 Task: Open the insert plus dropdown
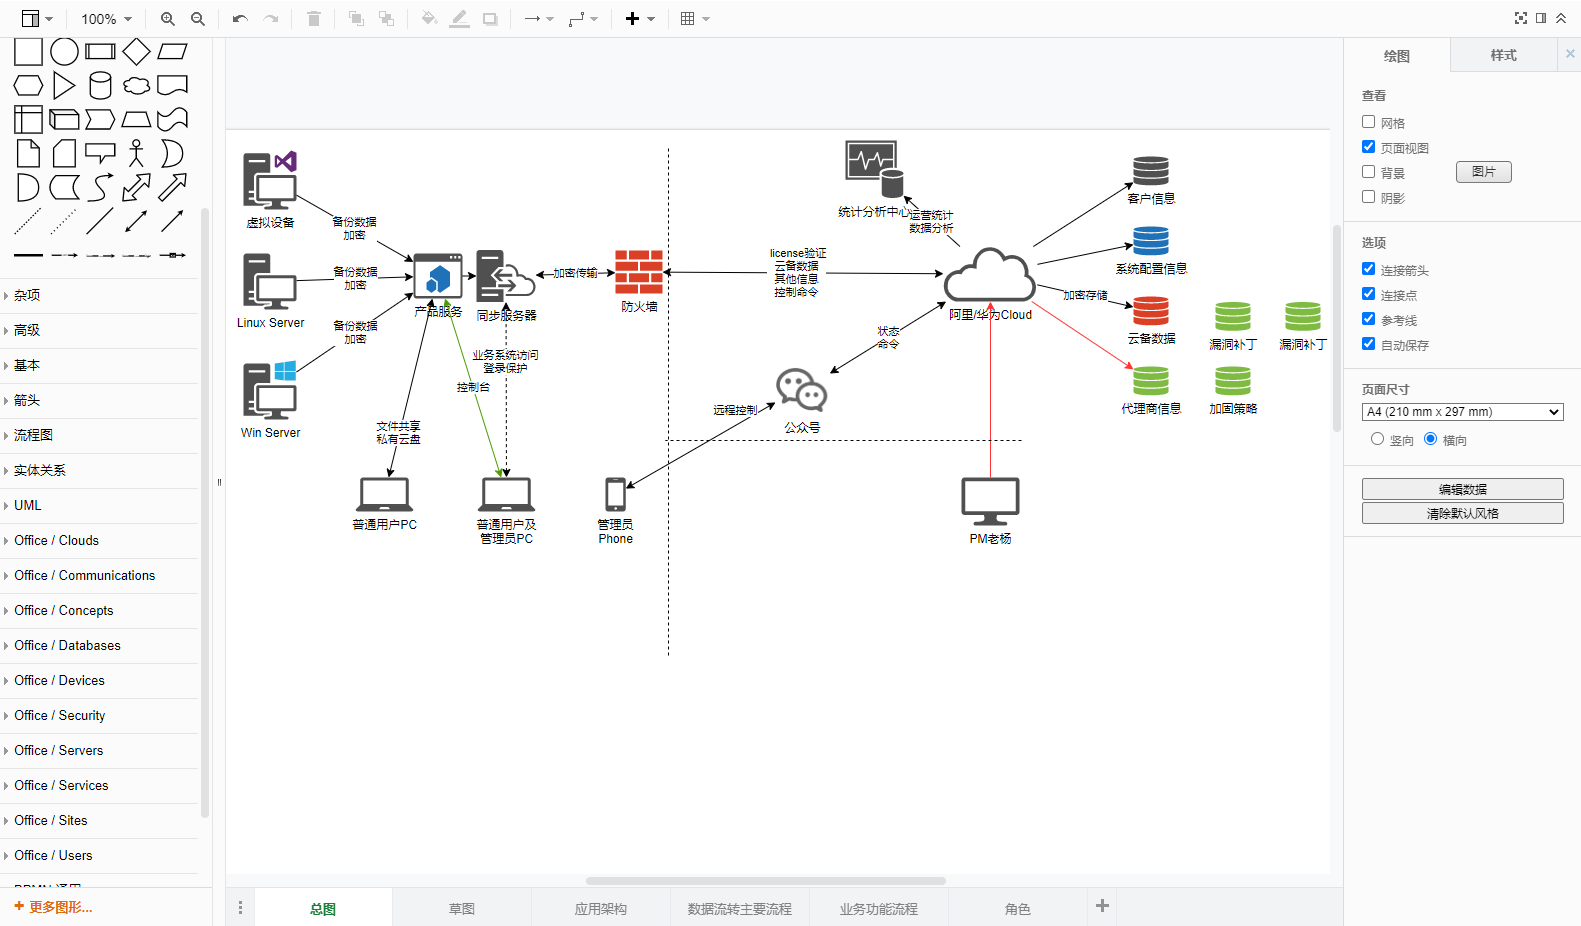point(640,19)
